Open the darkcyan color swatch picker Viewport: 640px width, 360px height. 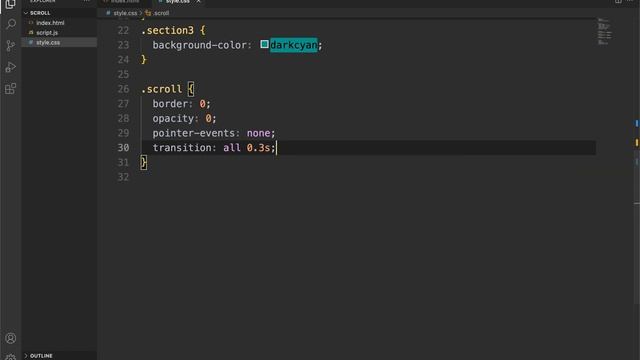point(264,44)
